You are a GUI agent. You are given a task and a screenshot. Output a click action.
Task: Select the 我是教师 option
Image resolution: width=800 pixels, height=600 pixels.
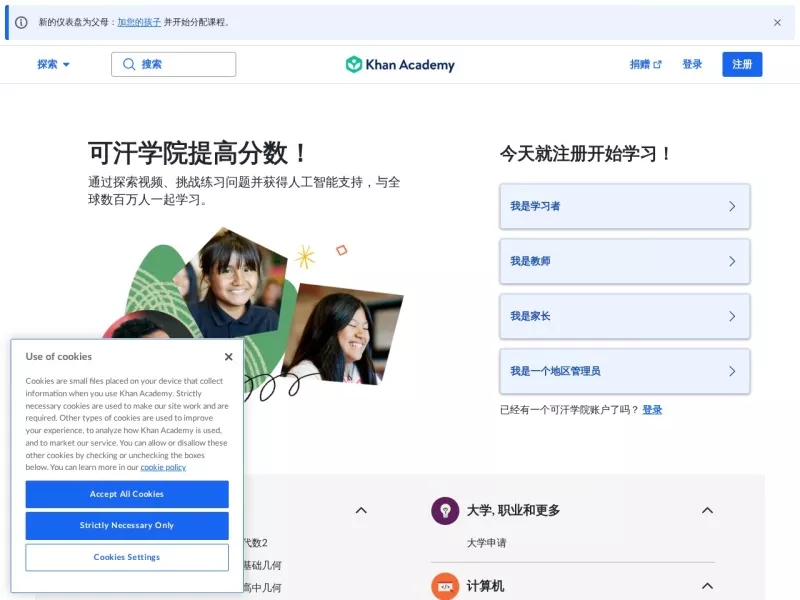624,261
